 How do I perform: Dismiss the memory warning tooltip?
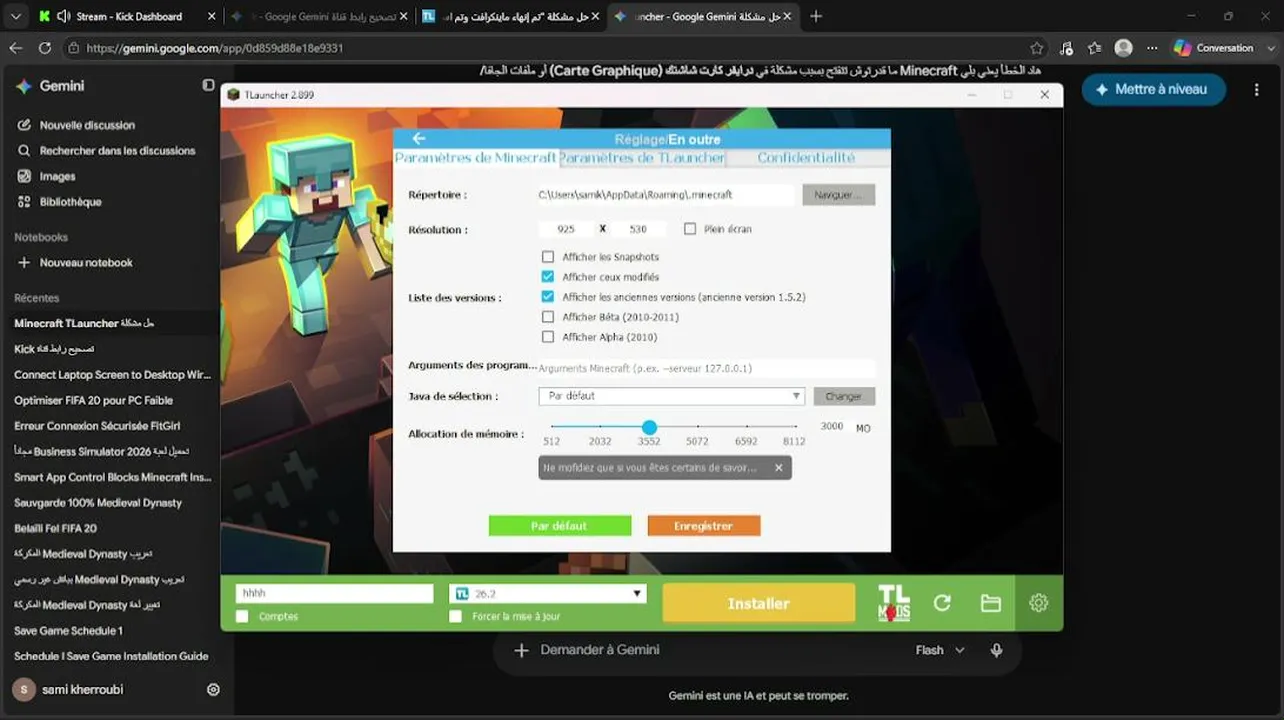pos(779,467)
